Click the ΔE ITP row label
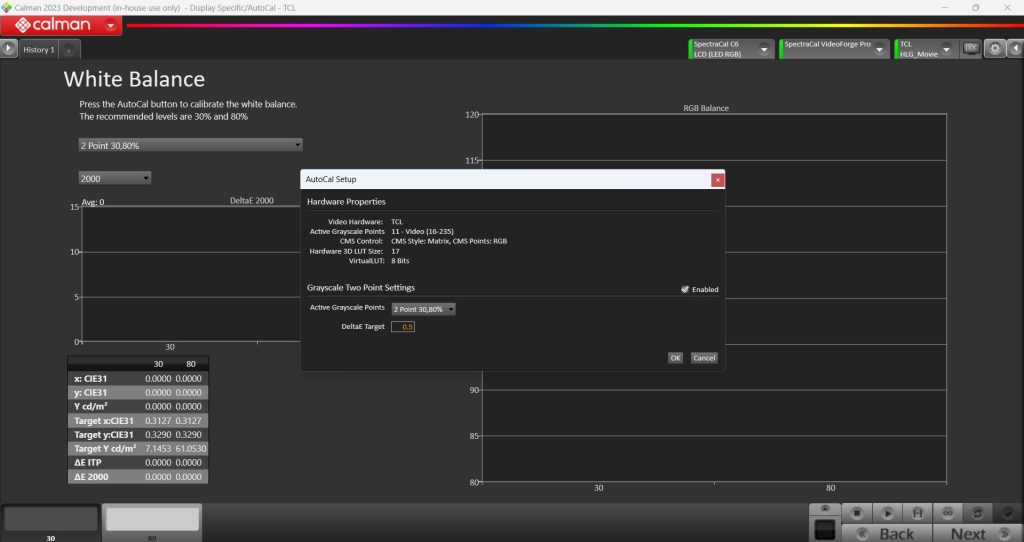 (88, 462)
